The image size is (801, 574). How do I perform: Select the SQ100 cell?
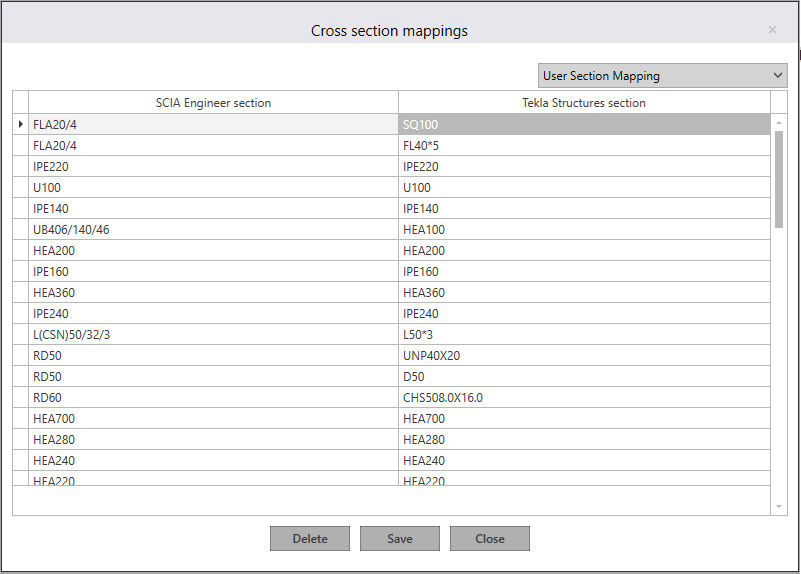(584, 124)
